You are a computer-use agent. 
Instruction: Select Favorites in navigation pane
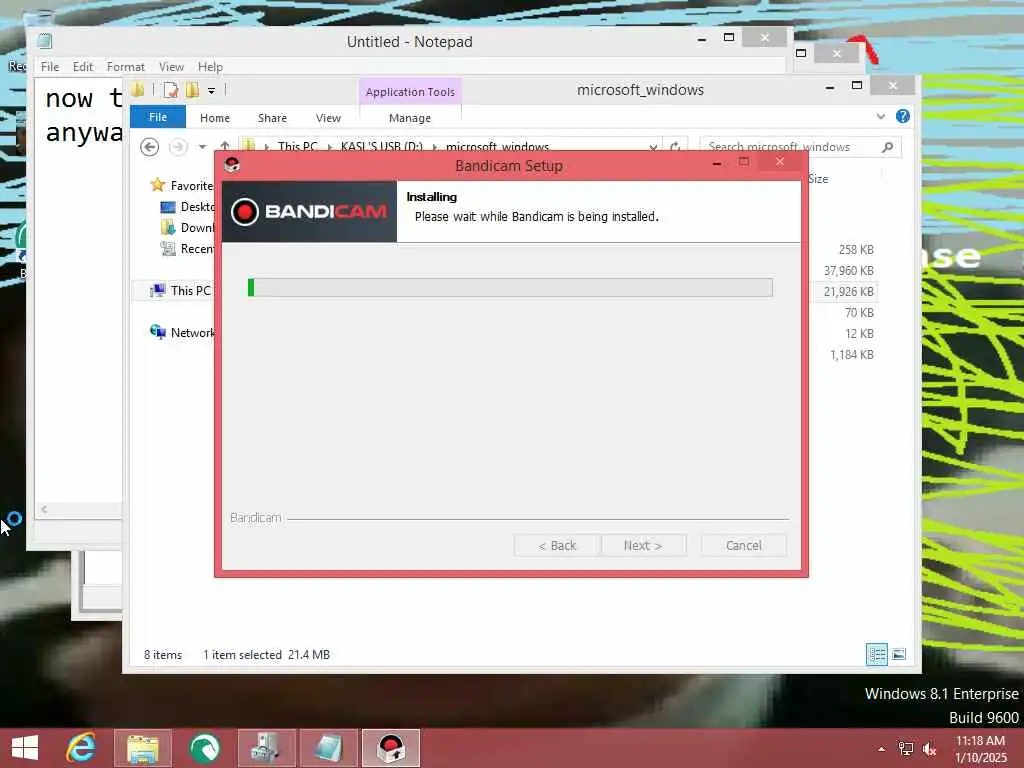tap(182, 185)
